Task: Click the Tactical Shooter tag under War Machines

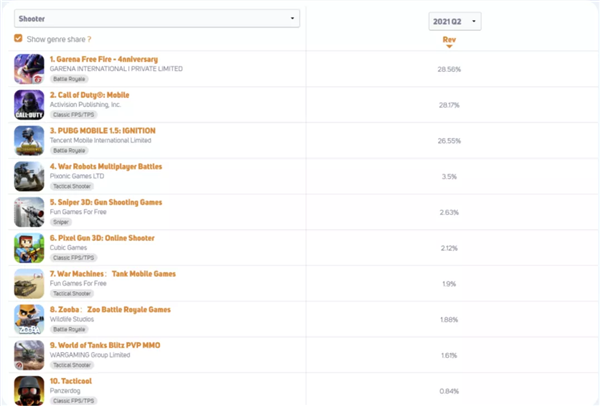Action: 72,293
